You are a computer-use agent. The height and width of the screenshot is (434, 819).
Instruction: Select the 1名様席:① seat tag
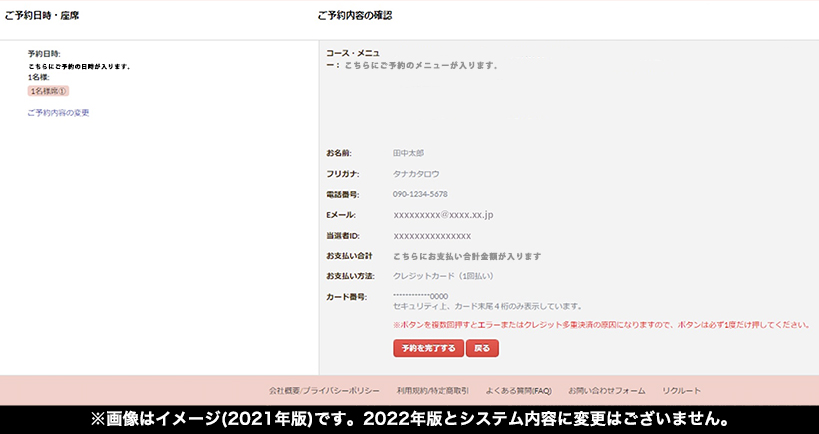coord(48,91)
